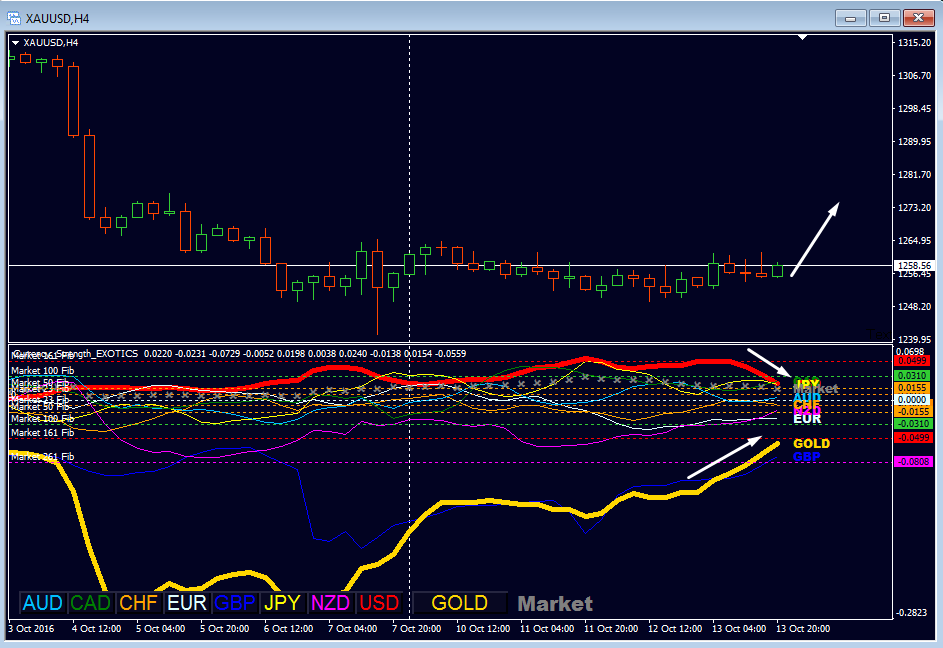Click the CHF currency button
943x648 pixels.
(138, 603)
